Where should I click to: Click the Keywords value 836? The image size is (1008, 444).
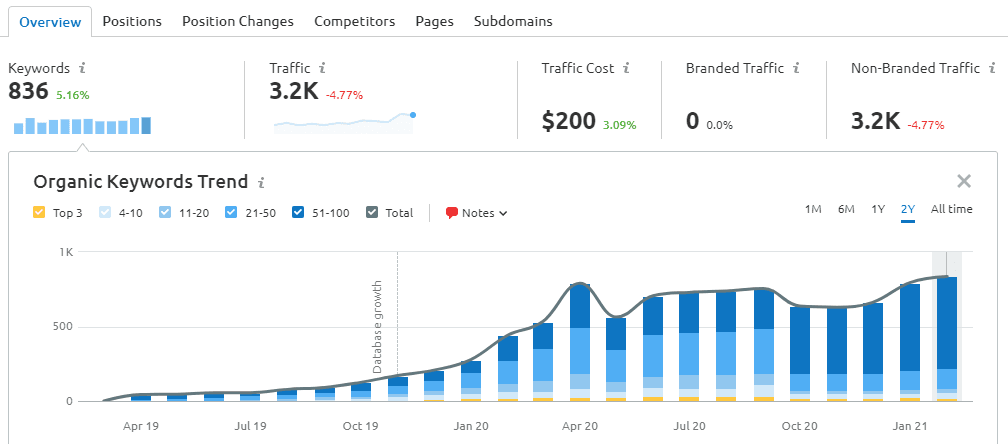pos(28,92)
